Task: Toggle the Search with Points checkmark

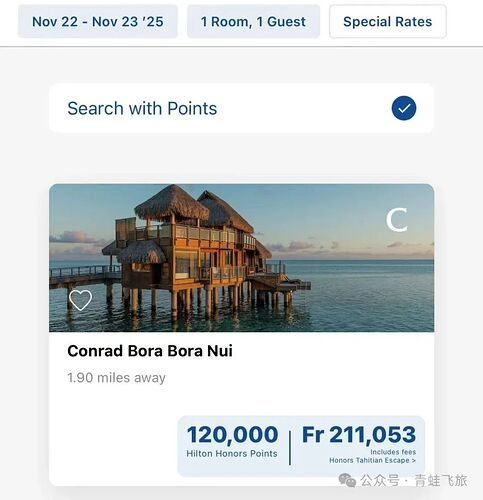Action: [404, 108]
